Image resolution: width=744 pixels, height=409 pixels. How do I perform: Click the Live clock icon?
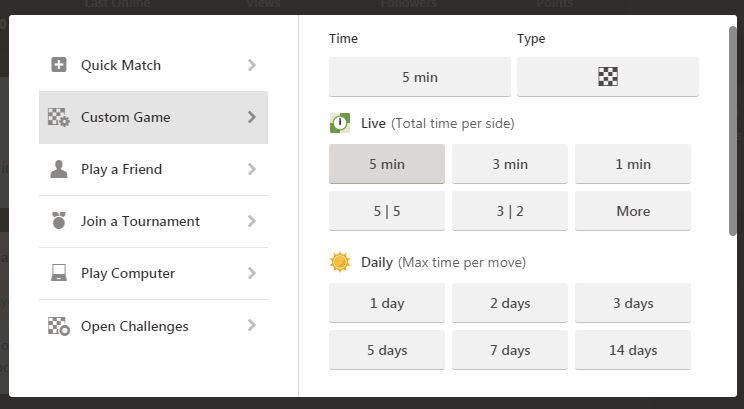tap(340, 123)
